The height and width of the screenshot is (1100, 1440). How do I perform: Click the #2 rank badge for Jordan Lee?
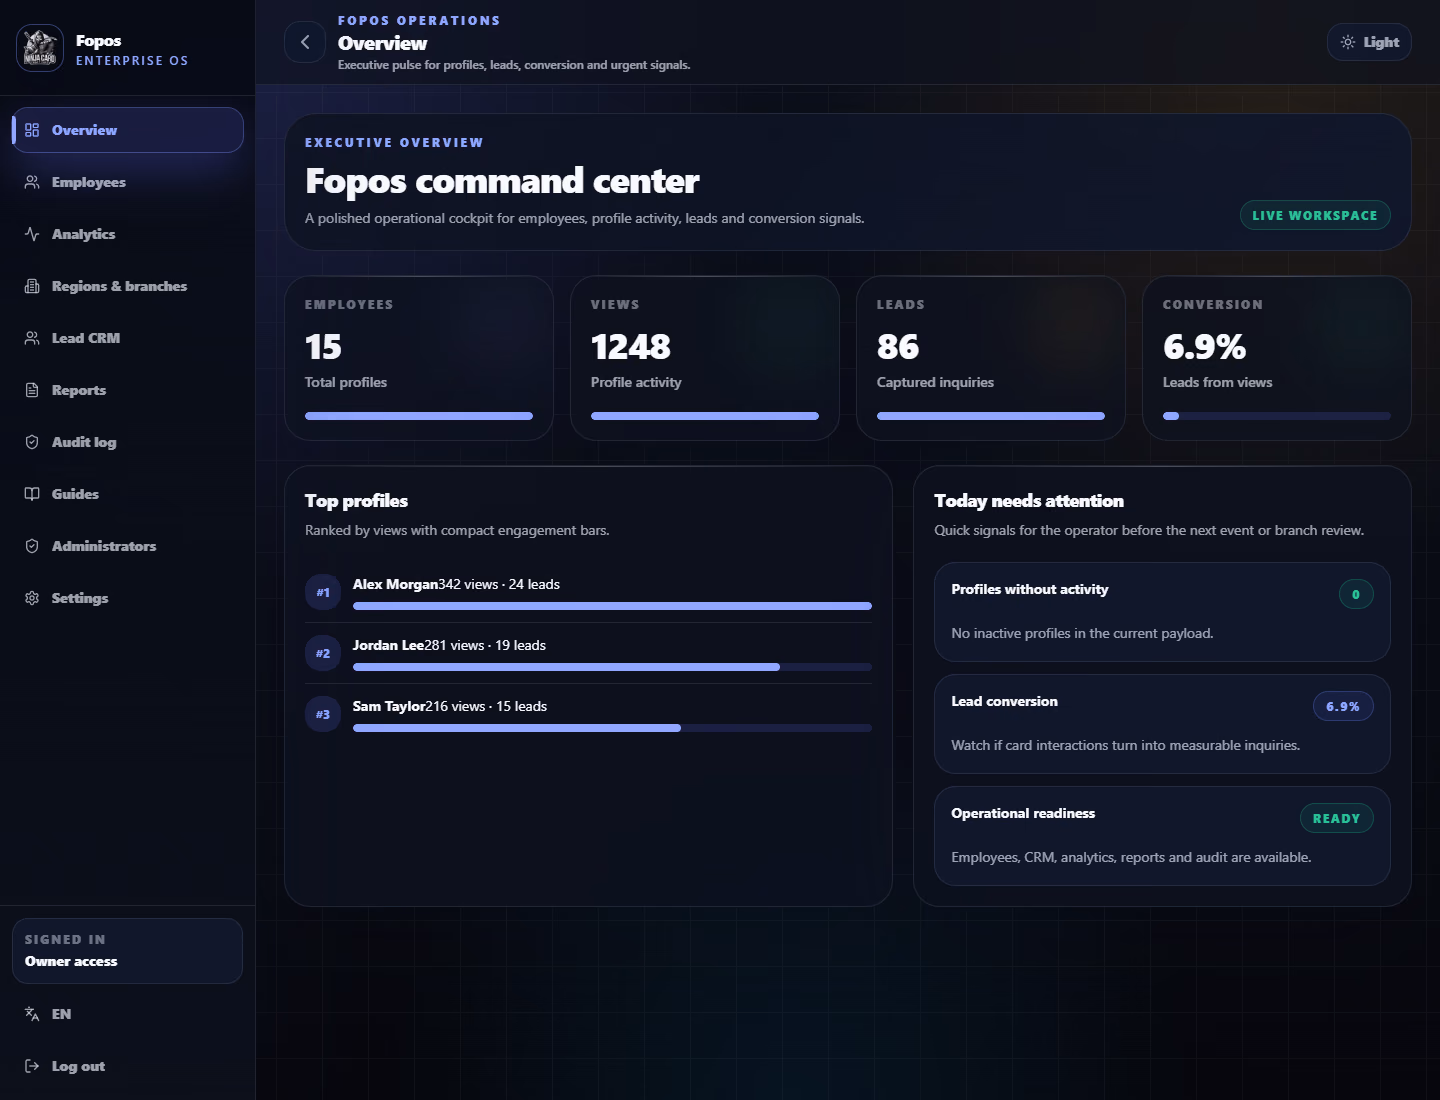click(x=323, y=653)
